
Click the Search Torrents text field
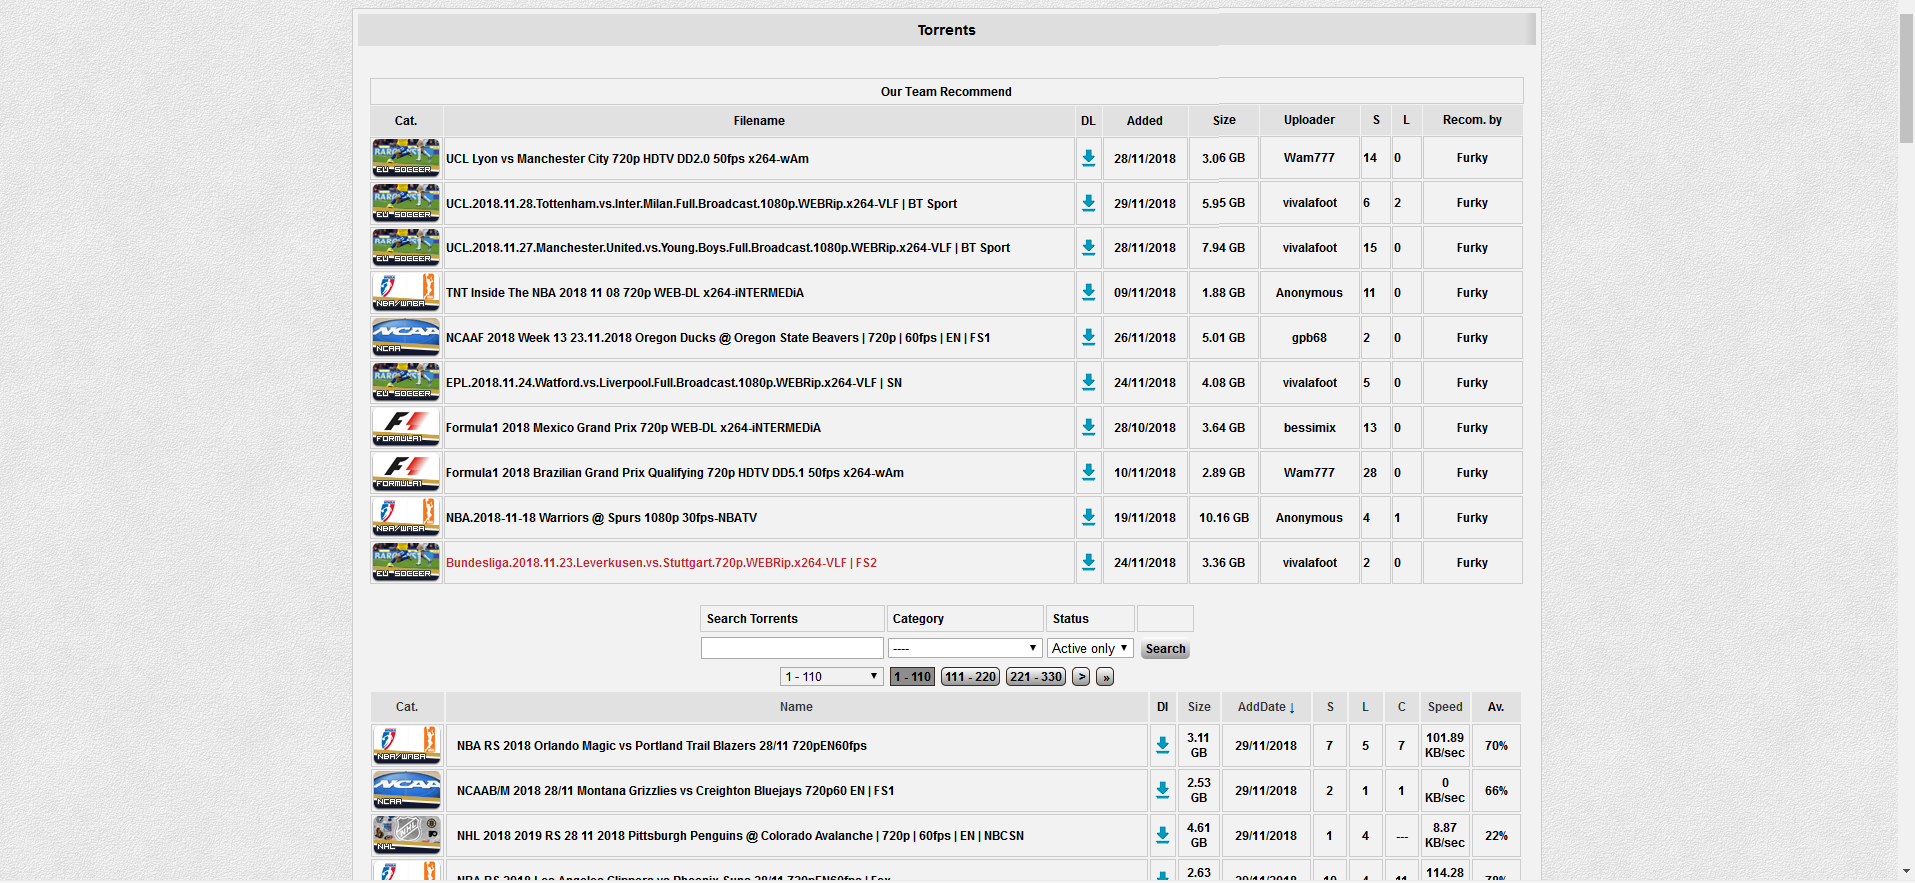(792, 648)
